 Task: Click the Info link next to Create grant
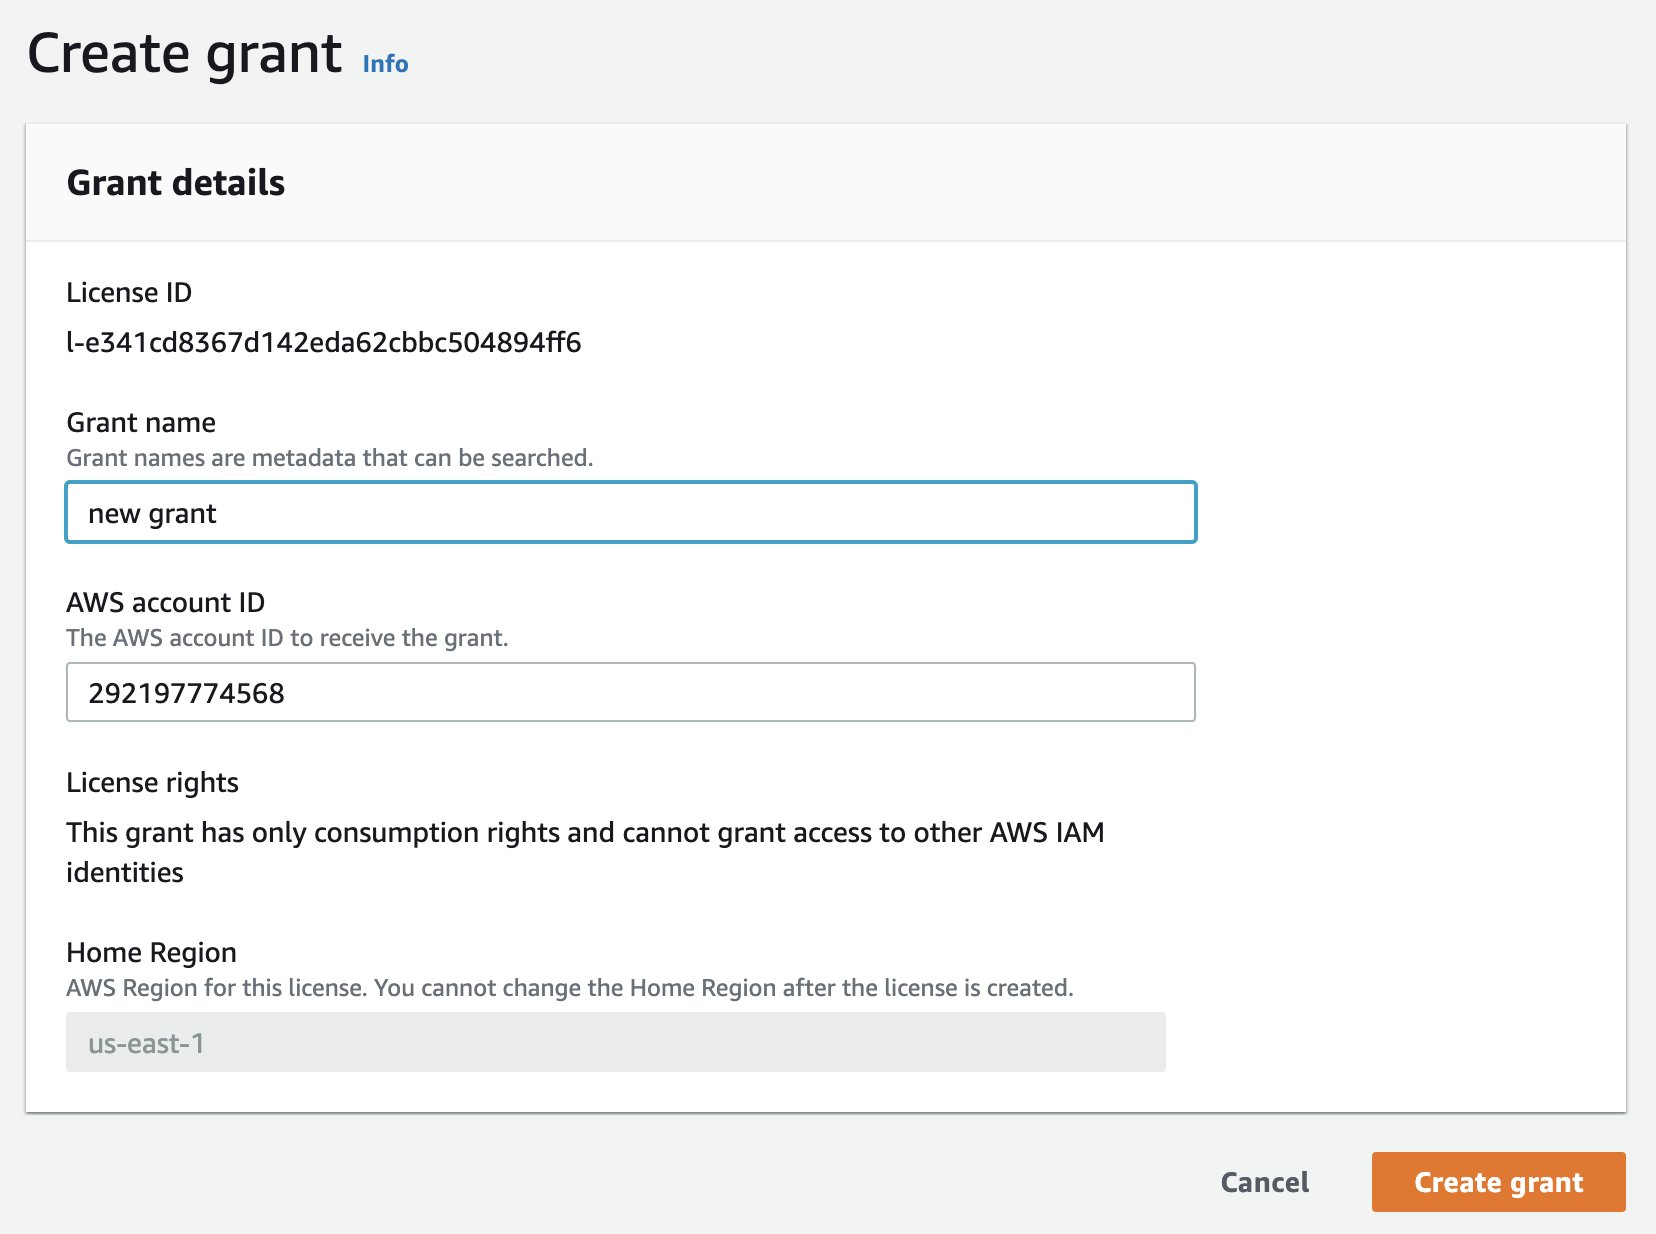384,64
